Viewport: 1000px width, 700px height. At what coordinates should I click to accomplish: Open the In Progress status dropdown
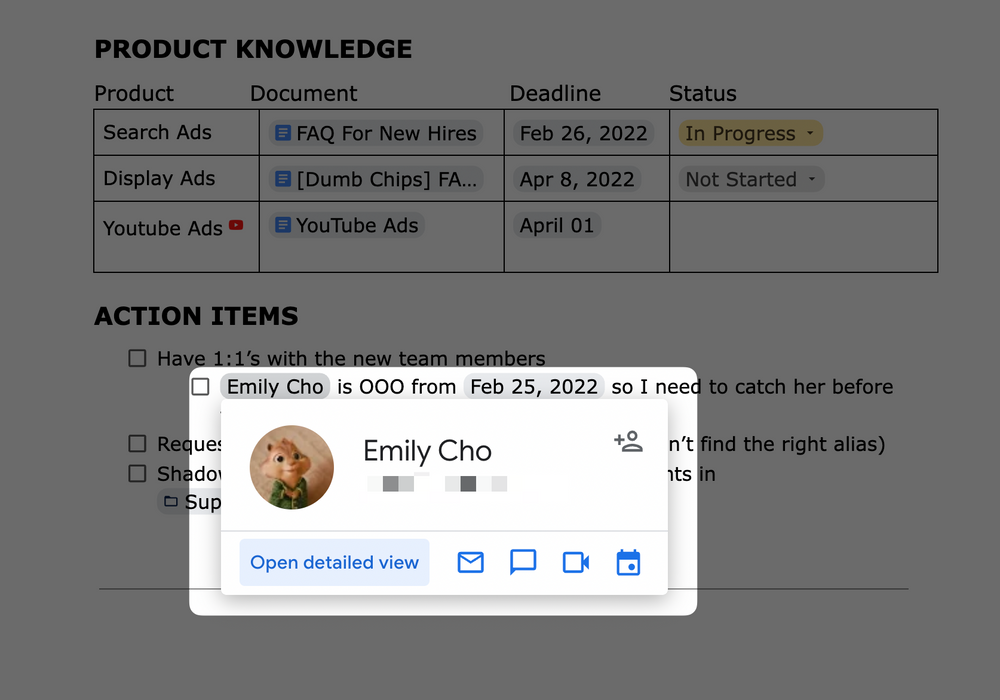pyautogui.click(x=750, y=132)
